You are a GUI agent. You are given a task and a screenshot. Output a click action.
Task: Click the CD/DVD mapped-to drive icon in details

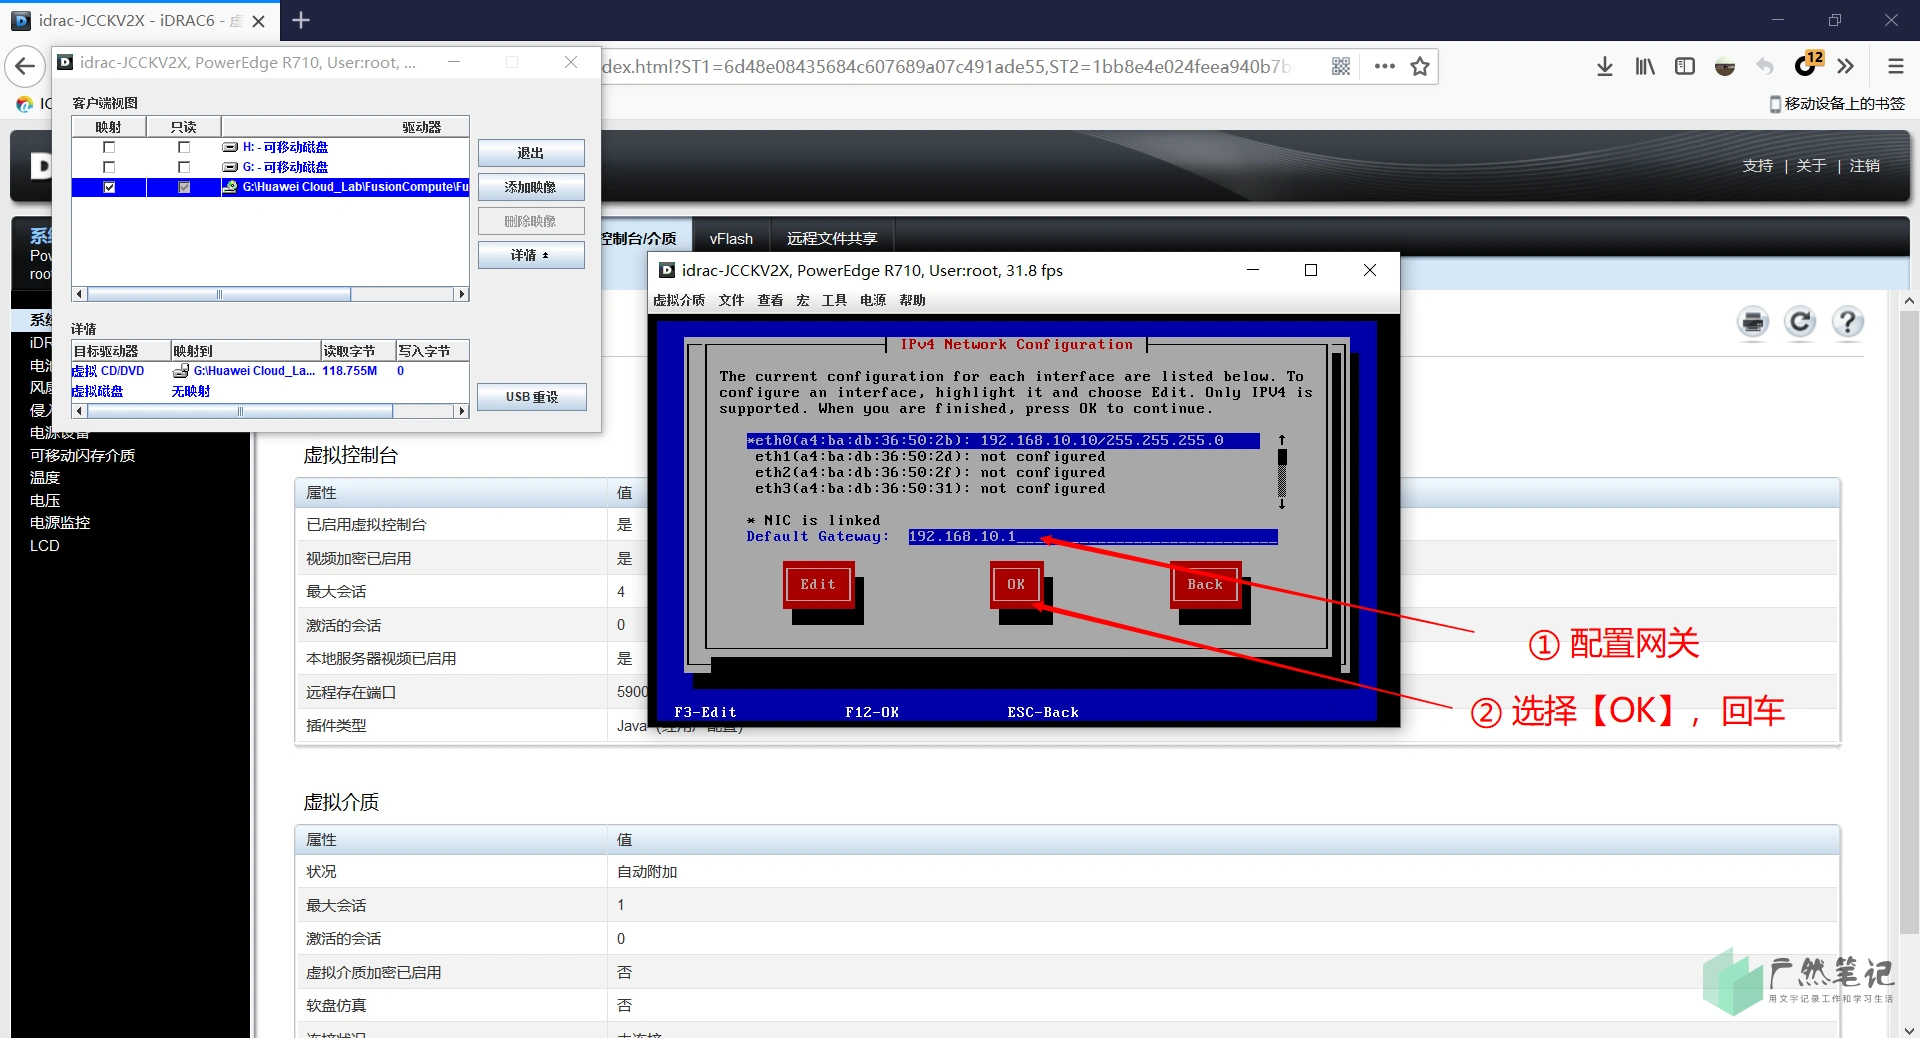pos(181,371)
